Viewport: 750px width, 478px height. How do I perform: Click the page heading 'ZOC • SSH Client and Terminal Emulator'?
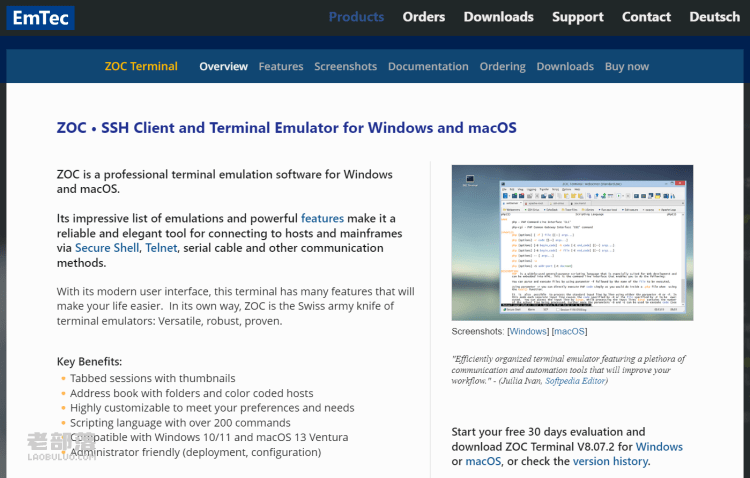(287, 128)
